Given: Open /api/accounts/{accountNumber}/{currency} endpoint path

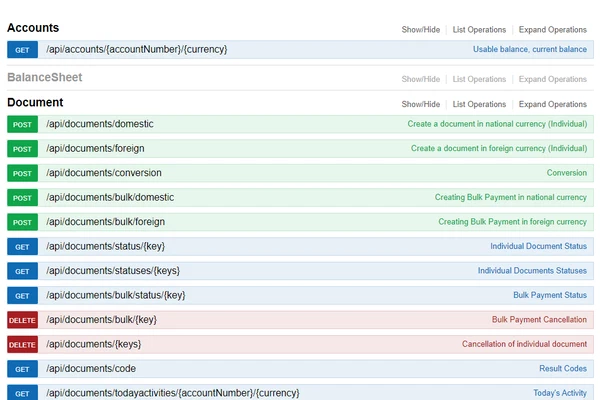Looking at the screenshot, I should [x=137, y=49].
